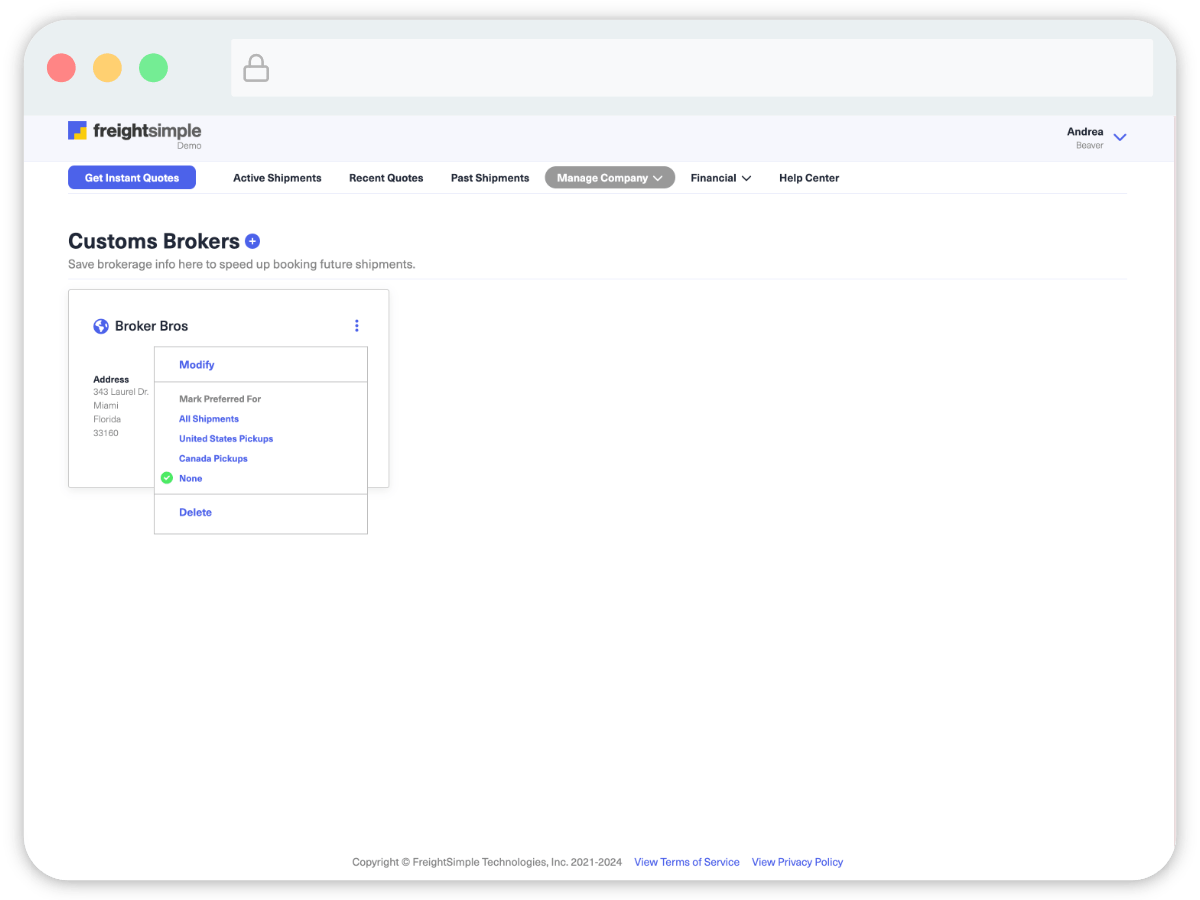Screen dimensions: 1200x900
Task: Click the plus icon beside Customs Brokers
Action: (x=253, y=241)
